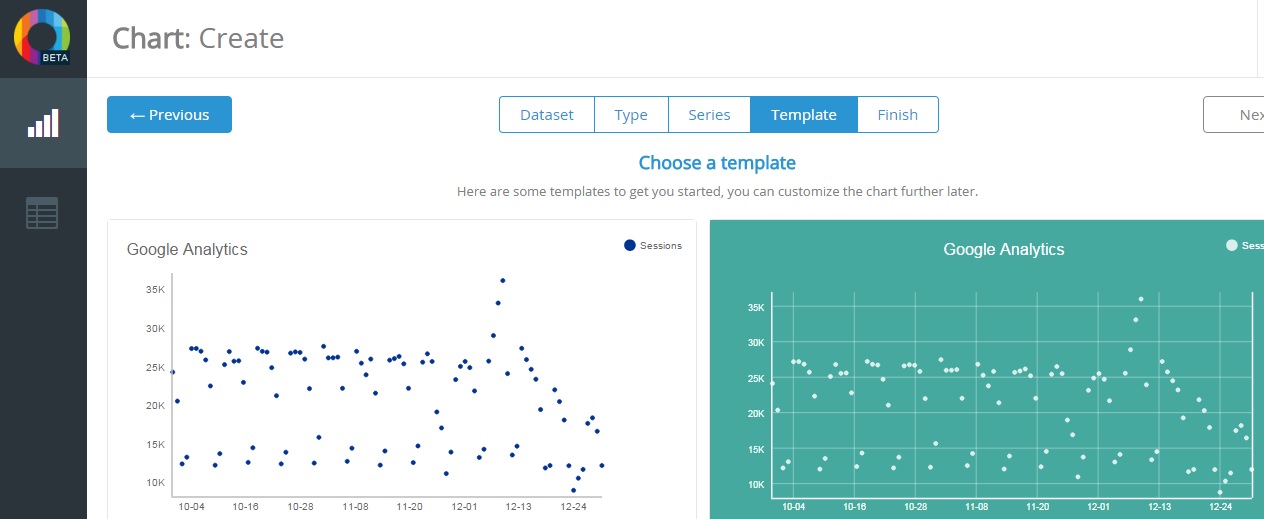Viewport: 1264px width, 519px height.
Task: Go back with the Previous button
Action: pyautogui.click(x=169, y=115)
